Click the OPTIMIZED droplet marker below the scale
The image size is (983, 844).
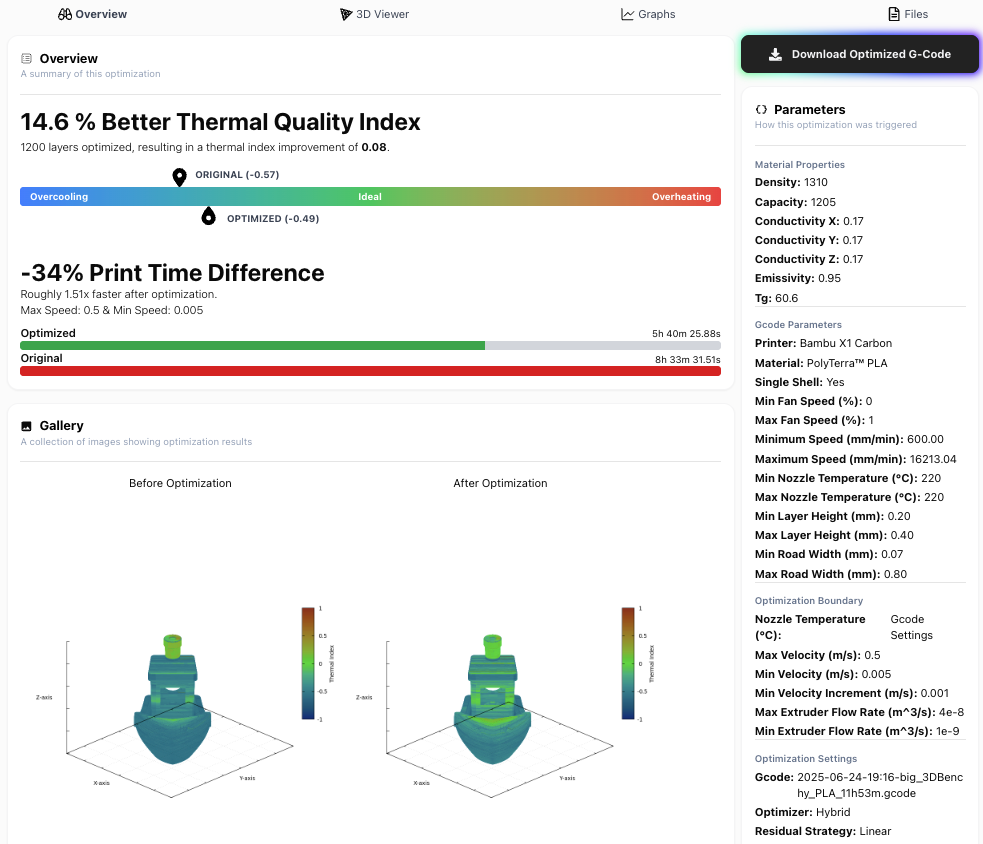coord(208,215)
